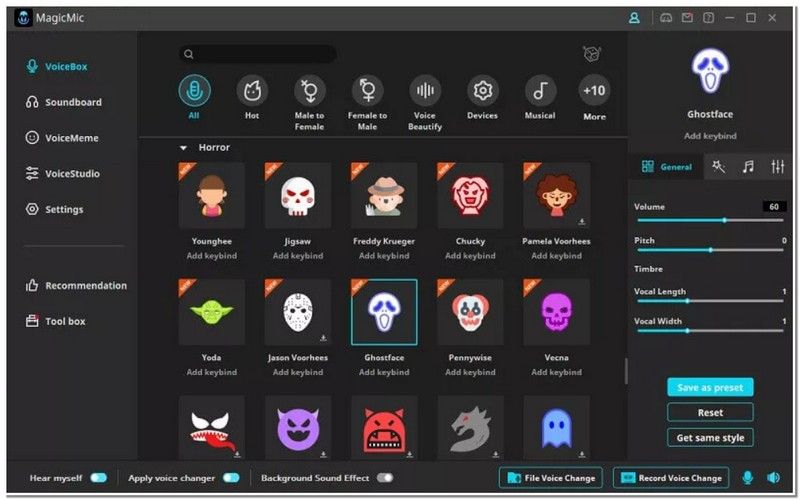Choose the Freddy Krueger voice
The width and height of the screenshot is (800, 500).
[384, 195]
